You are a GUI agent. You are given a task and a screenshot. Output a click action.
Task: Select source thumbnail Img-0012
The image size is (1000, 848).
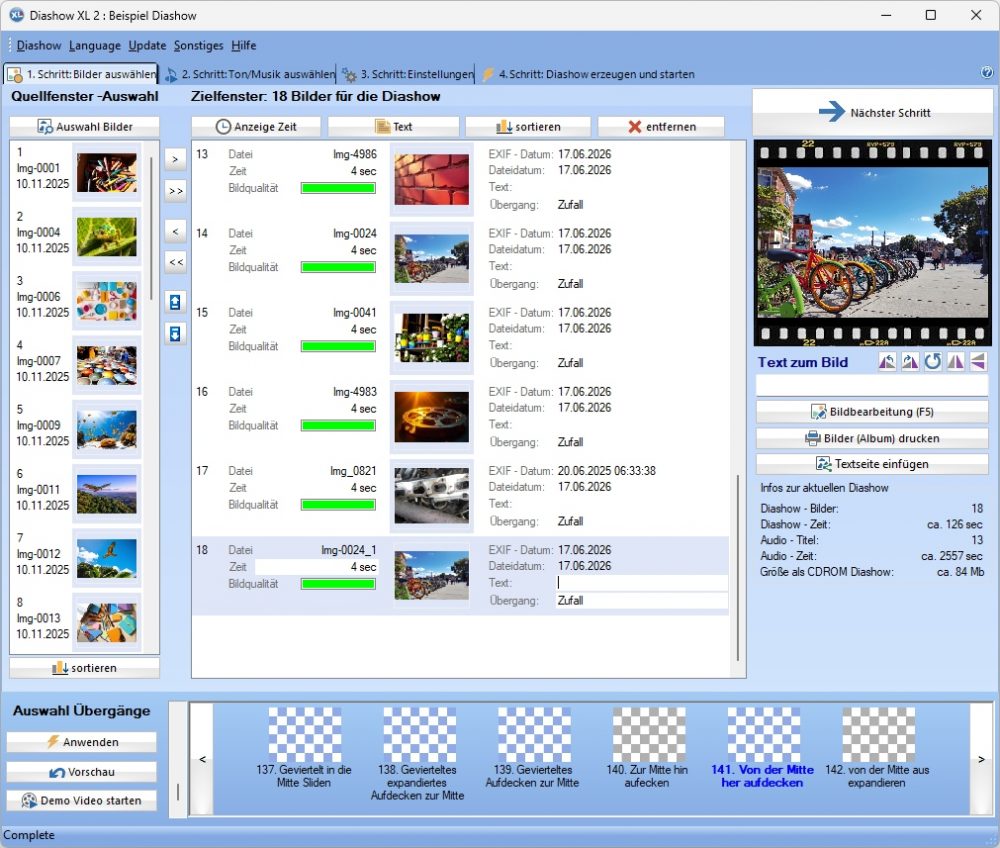point(107,558)
